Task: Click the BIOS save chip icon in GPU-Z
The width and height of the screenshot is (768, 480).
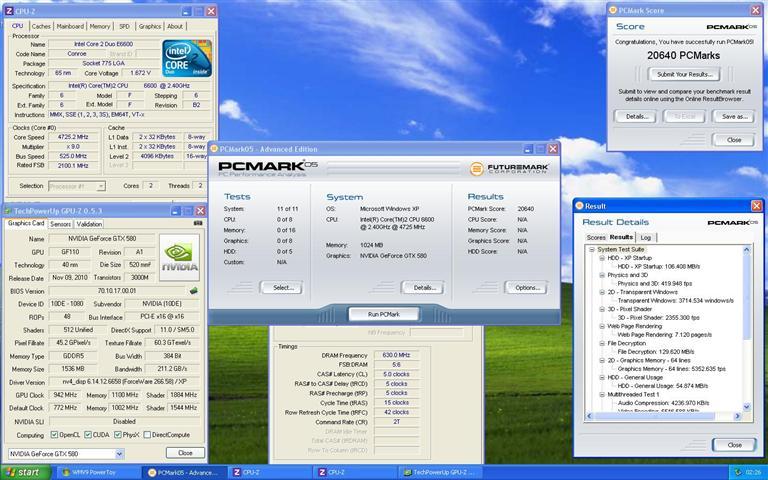Action: [194, 291]
